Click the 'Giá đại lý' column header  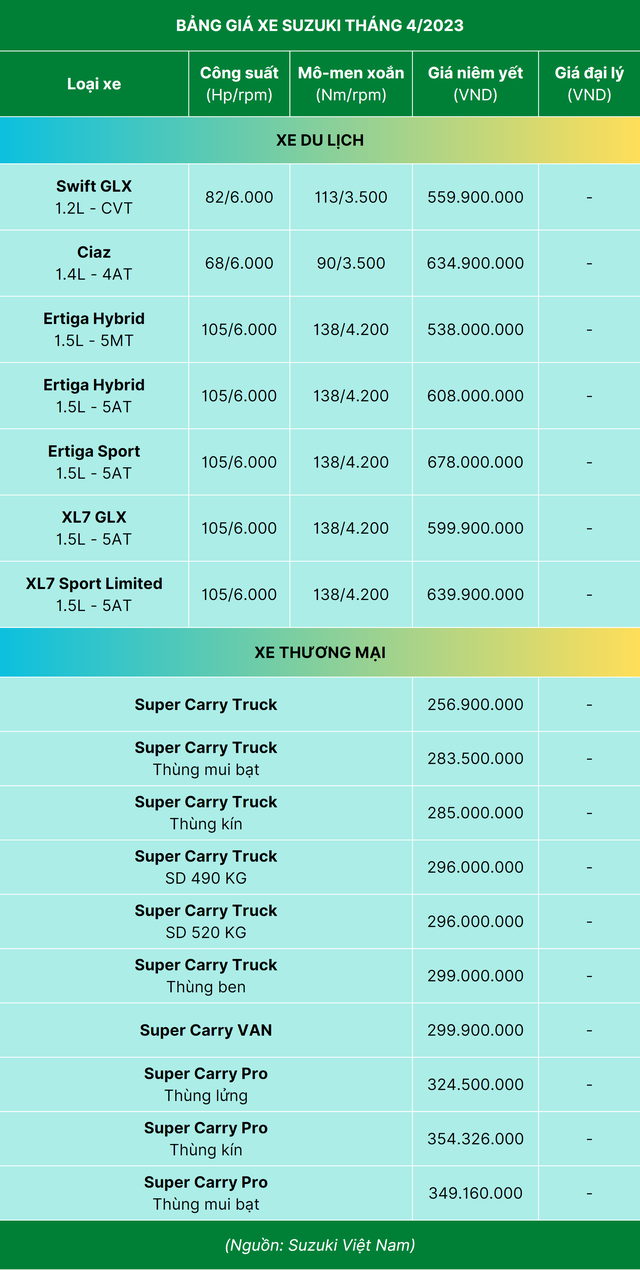pos(589,84)
